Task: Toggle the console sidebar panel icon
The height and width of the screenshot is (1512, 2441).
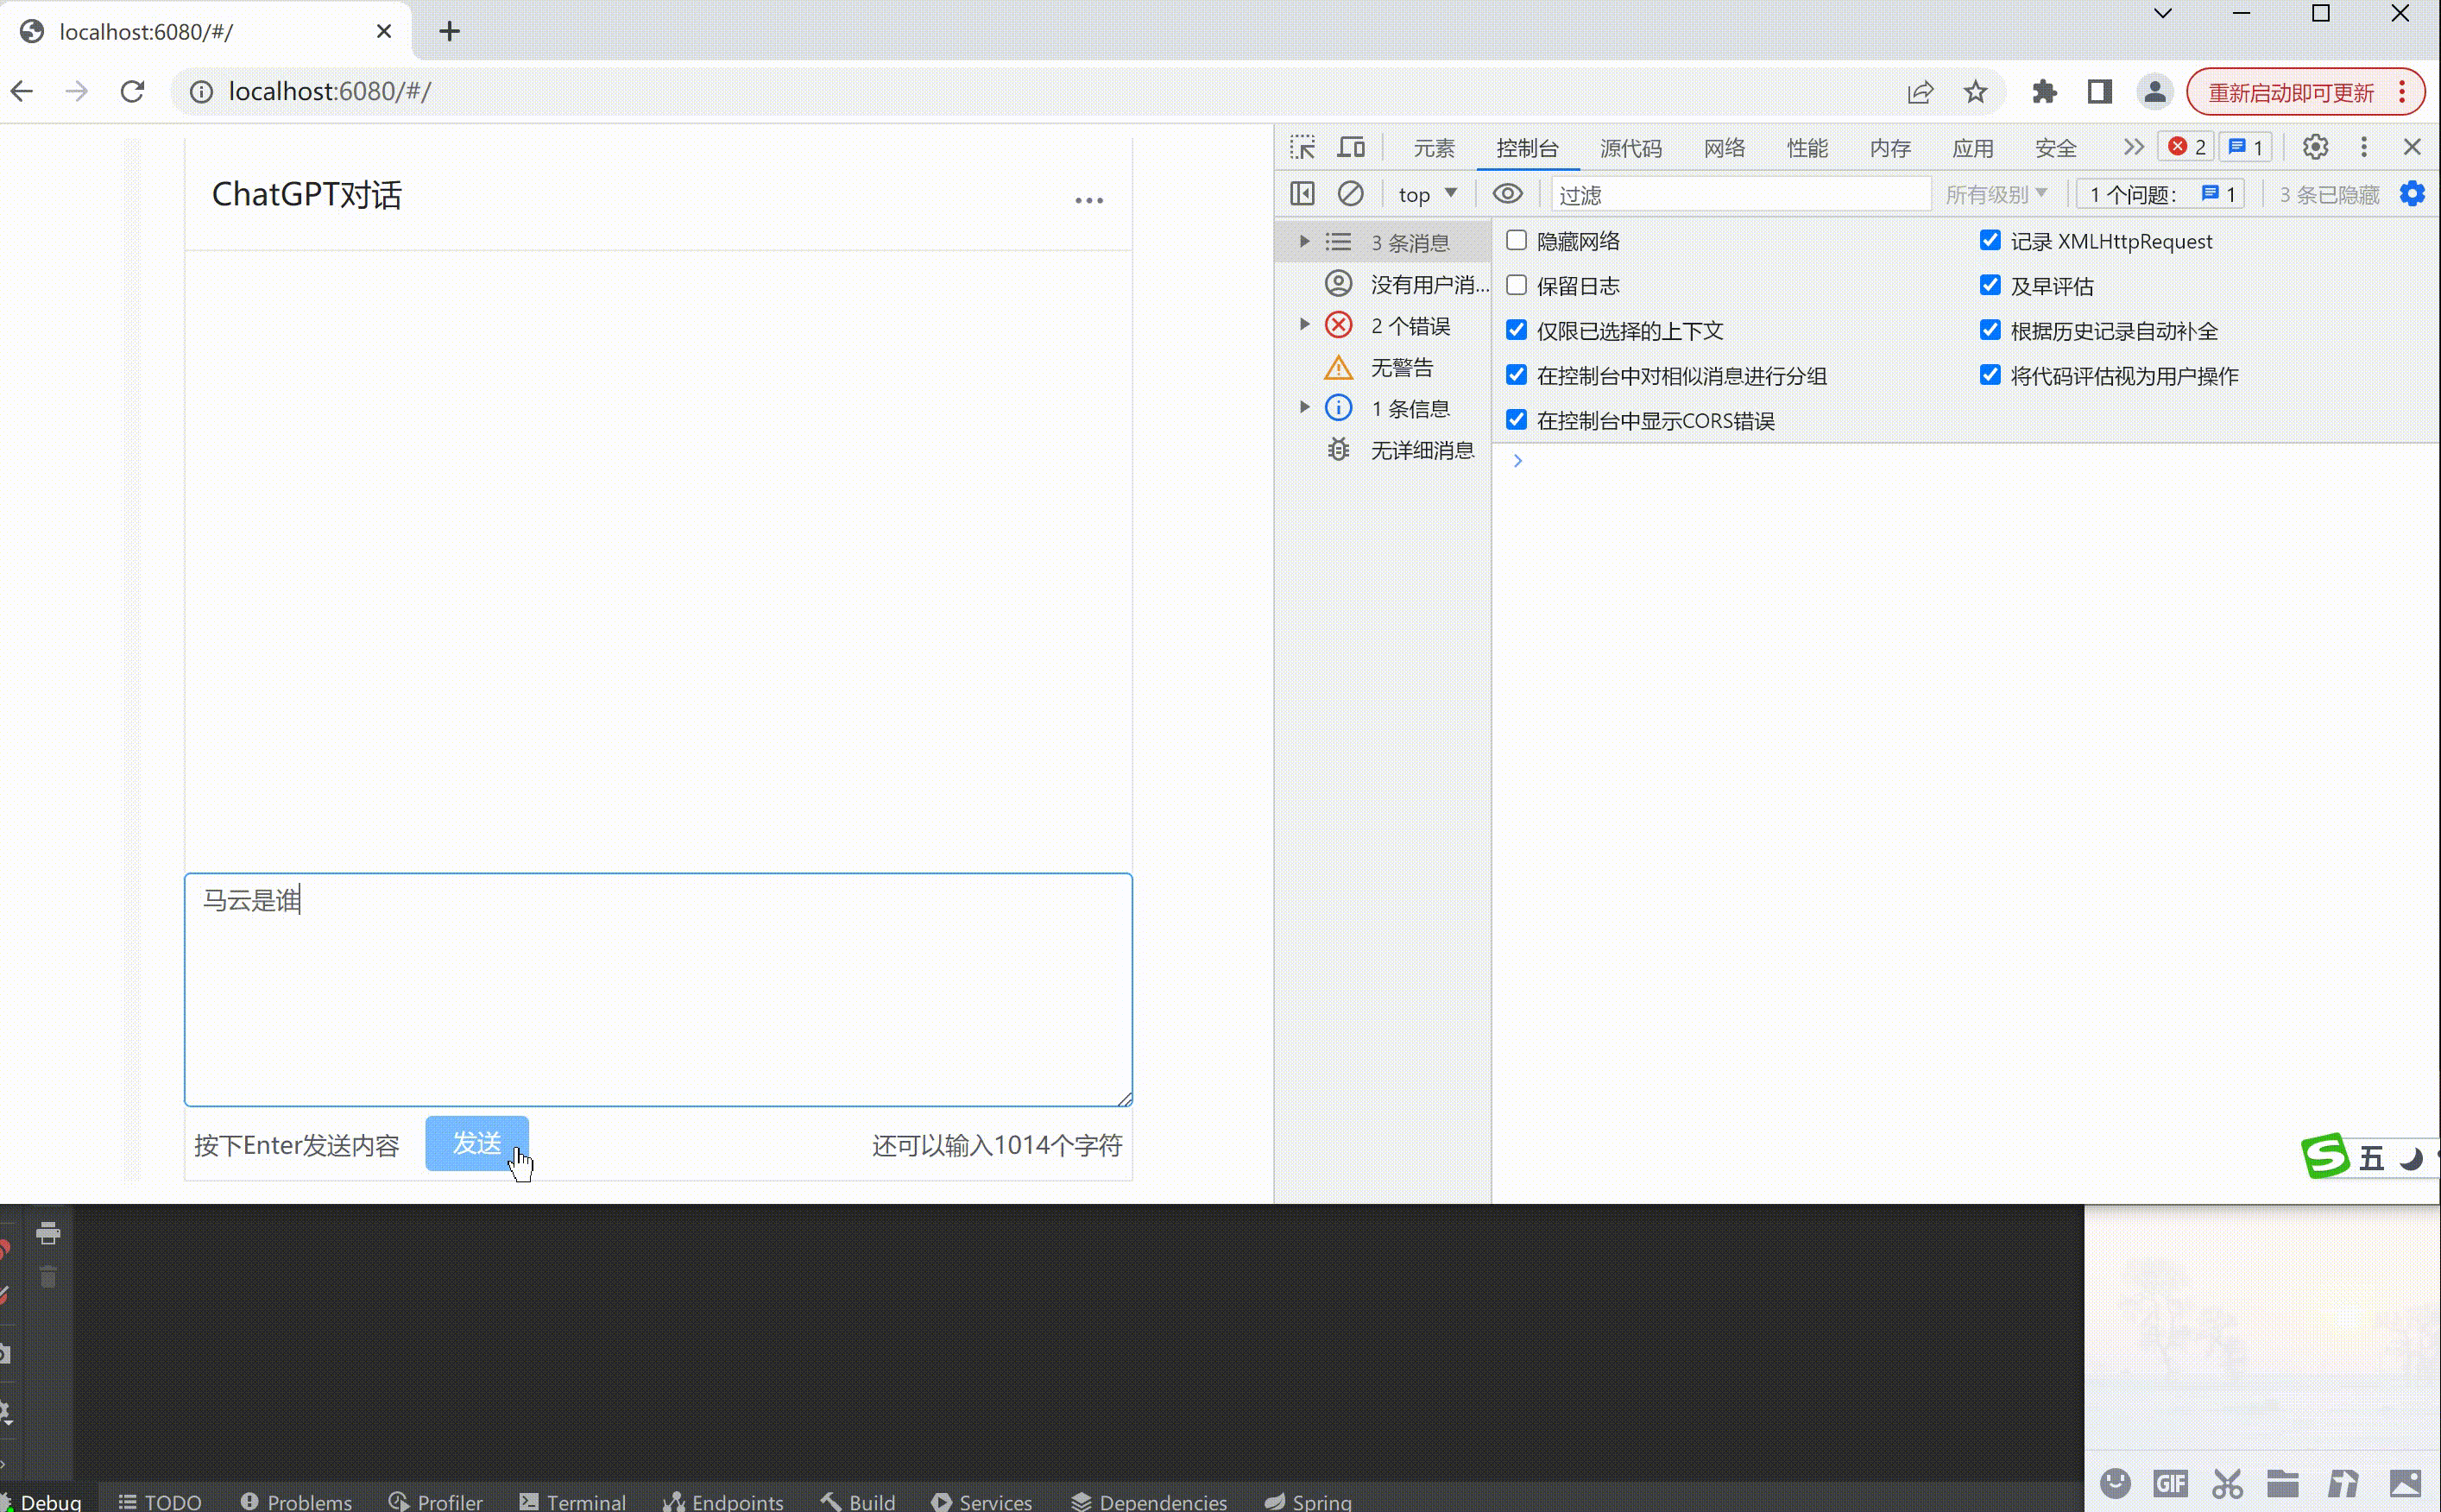Action: click(1302, 193)
